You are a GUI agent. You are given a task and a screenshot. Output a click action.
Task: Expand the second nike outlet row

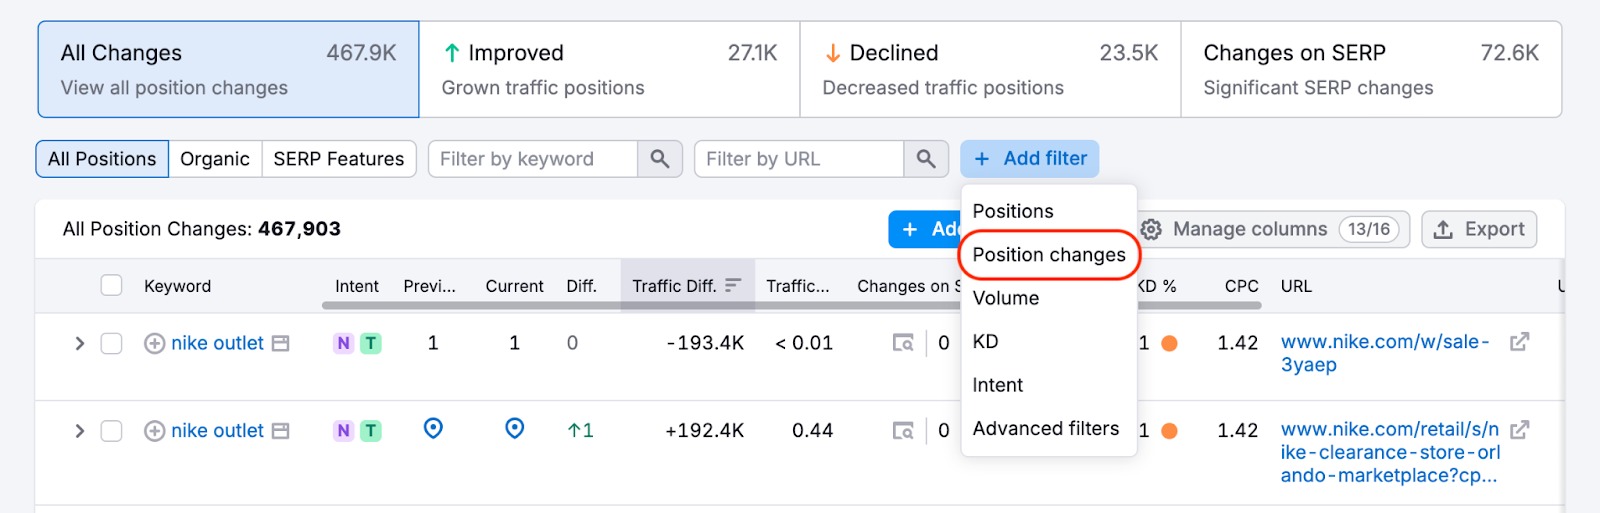click(79, 431)
